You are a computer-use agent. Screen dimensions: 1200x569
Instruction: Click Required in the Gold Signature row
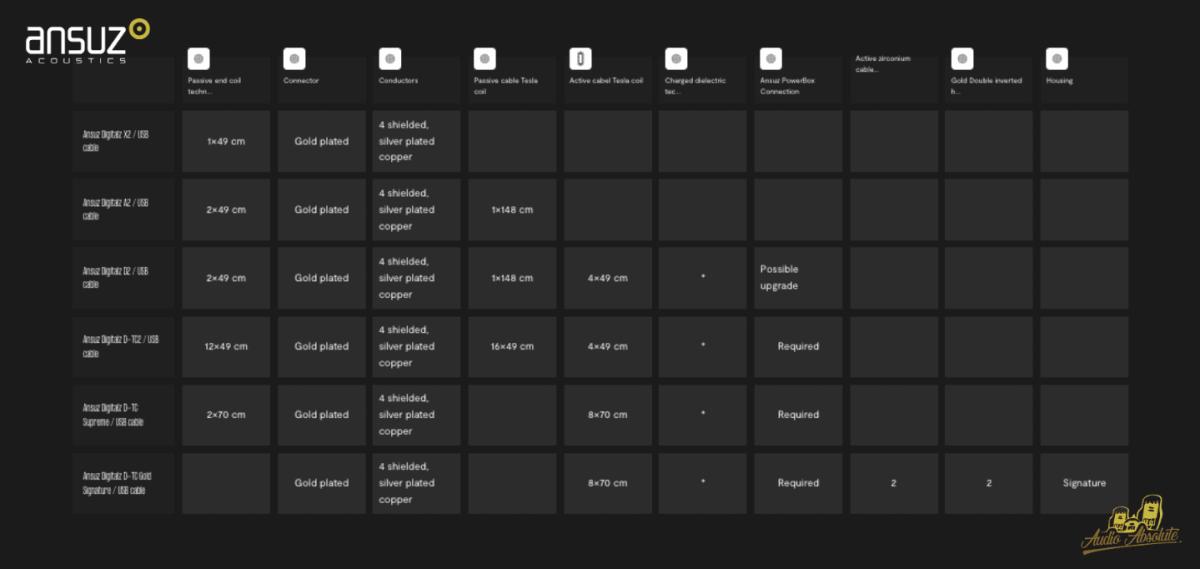(798, 483)
